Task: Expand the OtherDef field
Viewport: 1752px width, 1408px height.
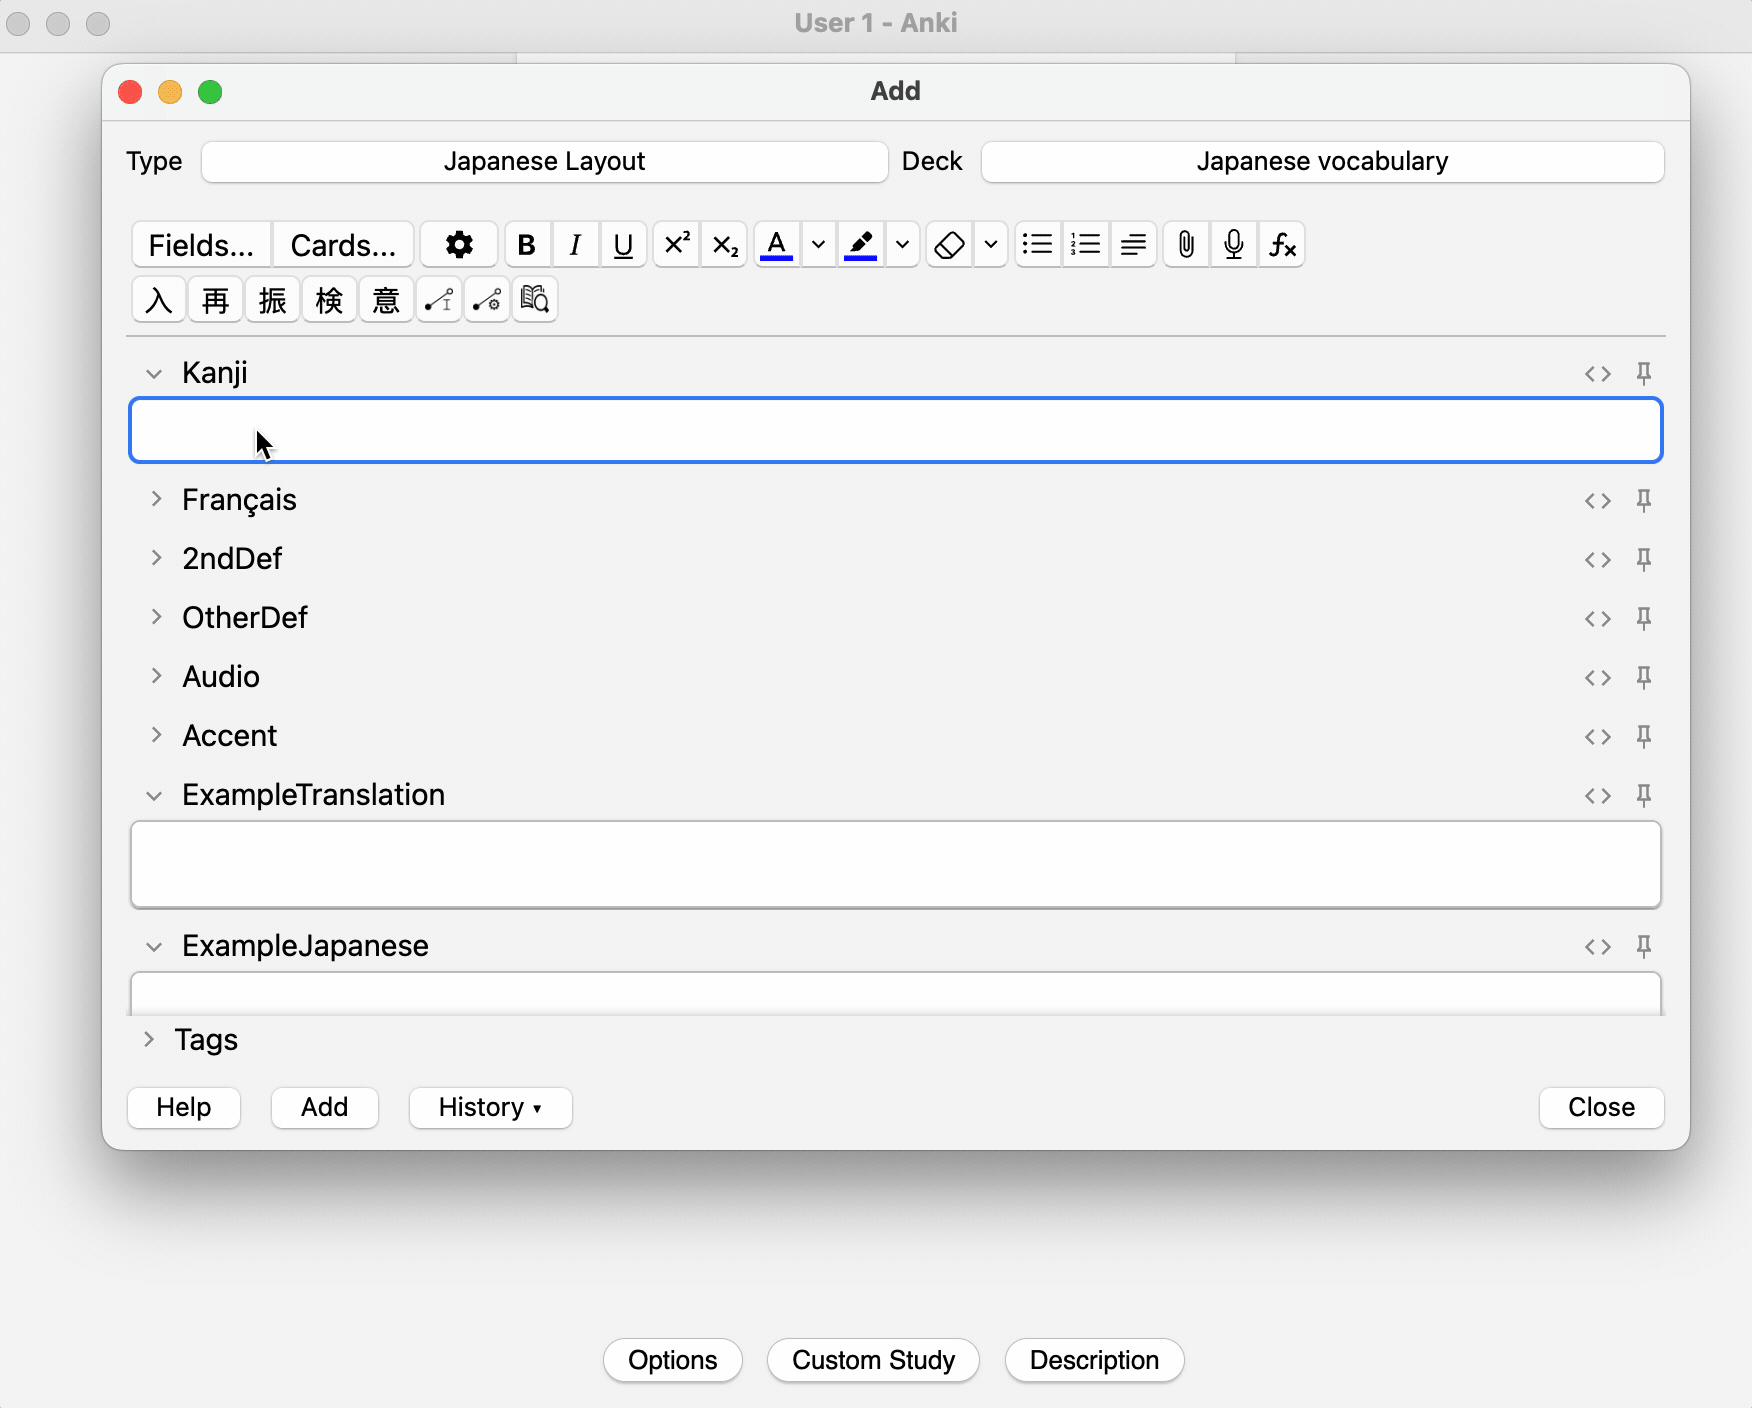Action: coord(156,617)
